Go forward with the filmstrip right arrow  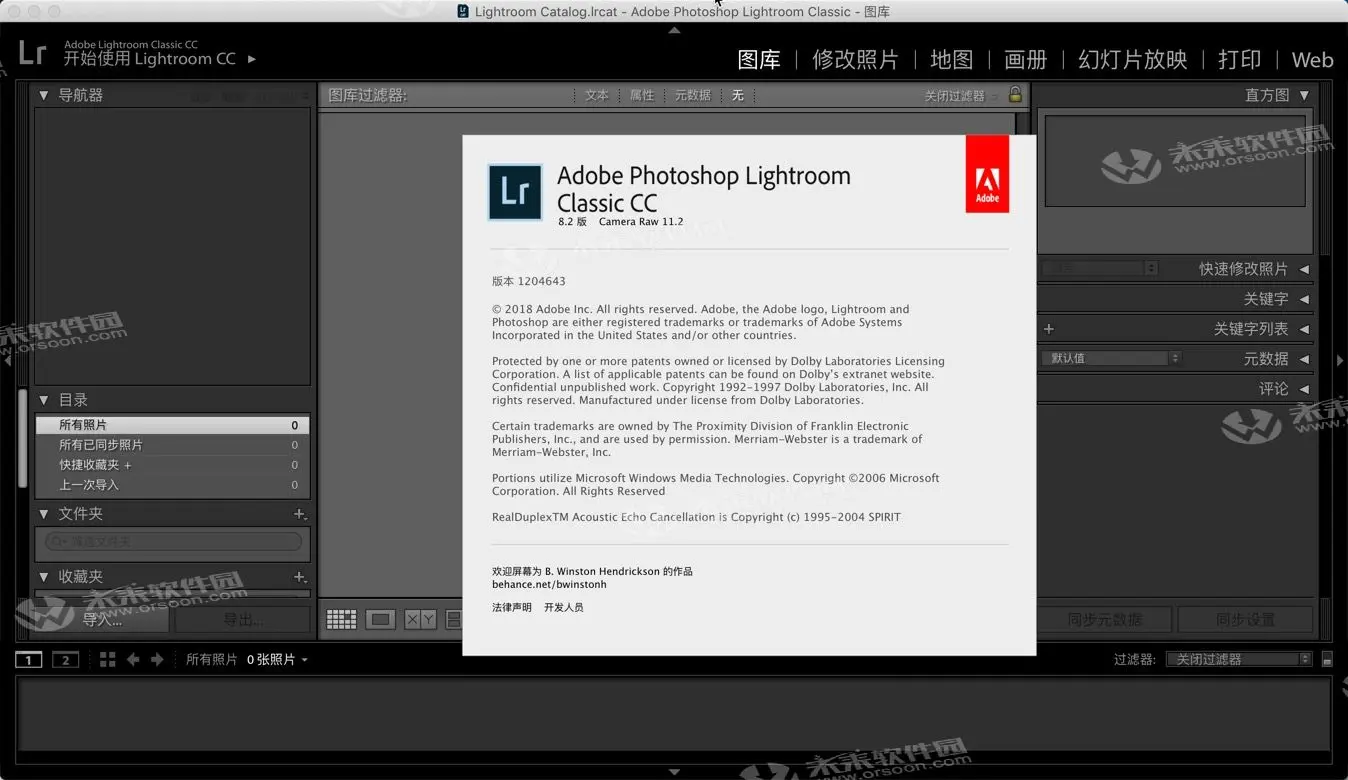[157, 659]
